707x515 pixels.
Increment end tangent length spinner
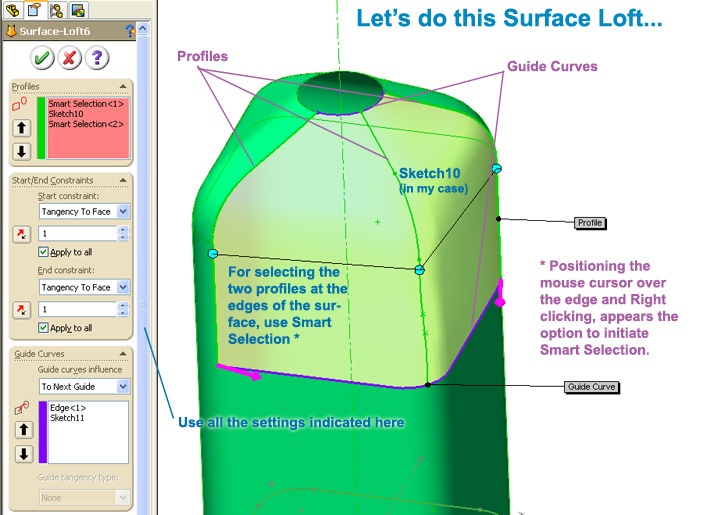[123, 306]
